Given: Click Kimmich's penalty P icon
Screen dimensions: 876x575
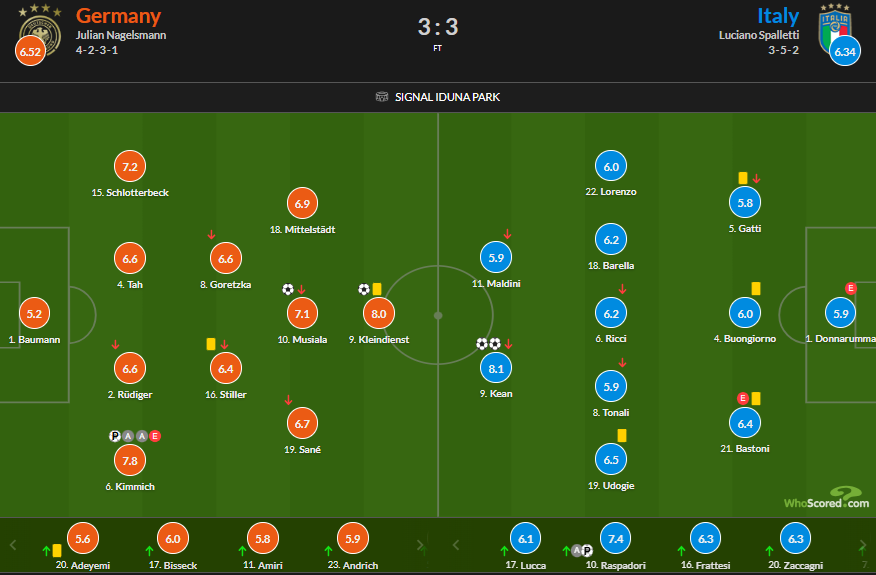Looking at the screenshot, I should tap(115, 436).
